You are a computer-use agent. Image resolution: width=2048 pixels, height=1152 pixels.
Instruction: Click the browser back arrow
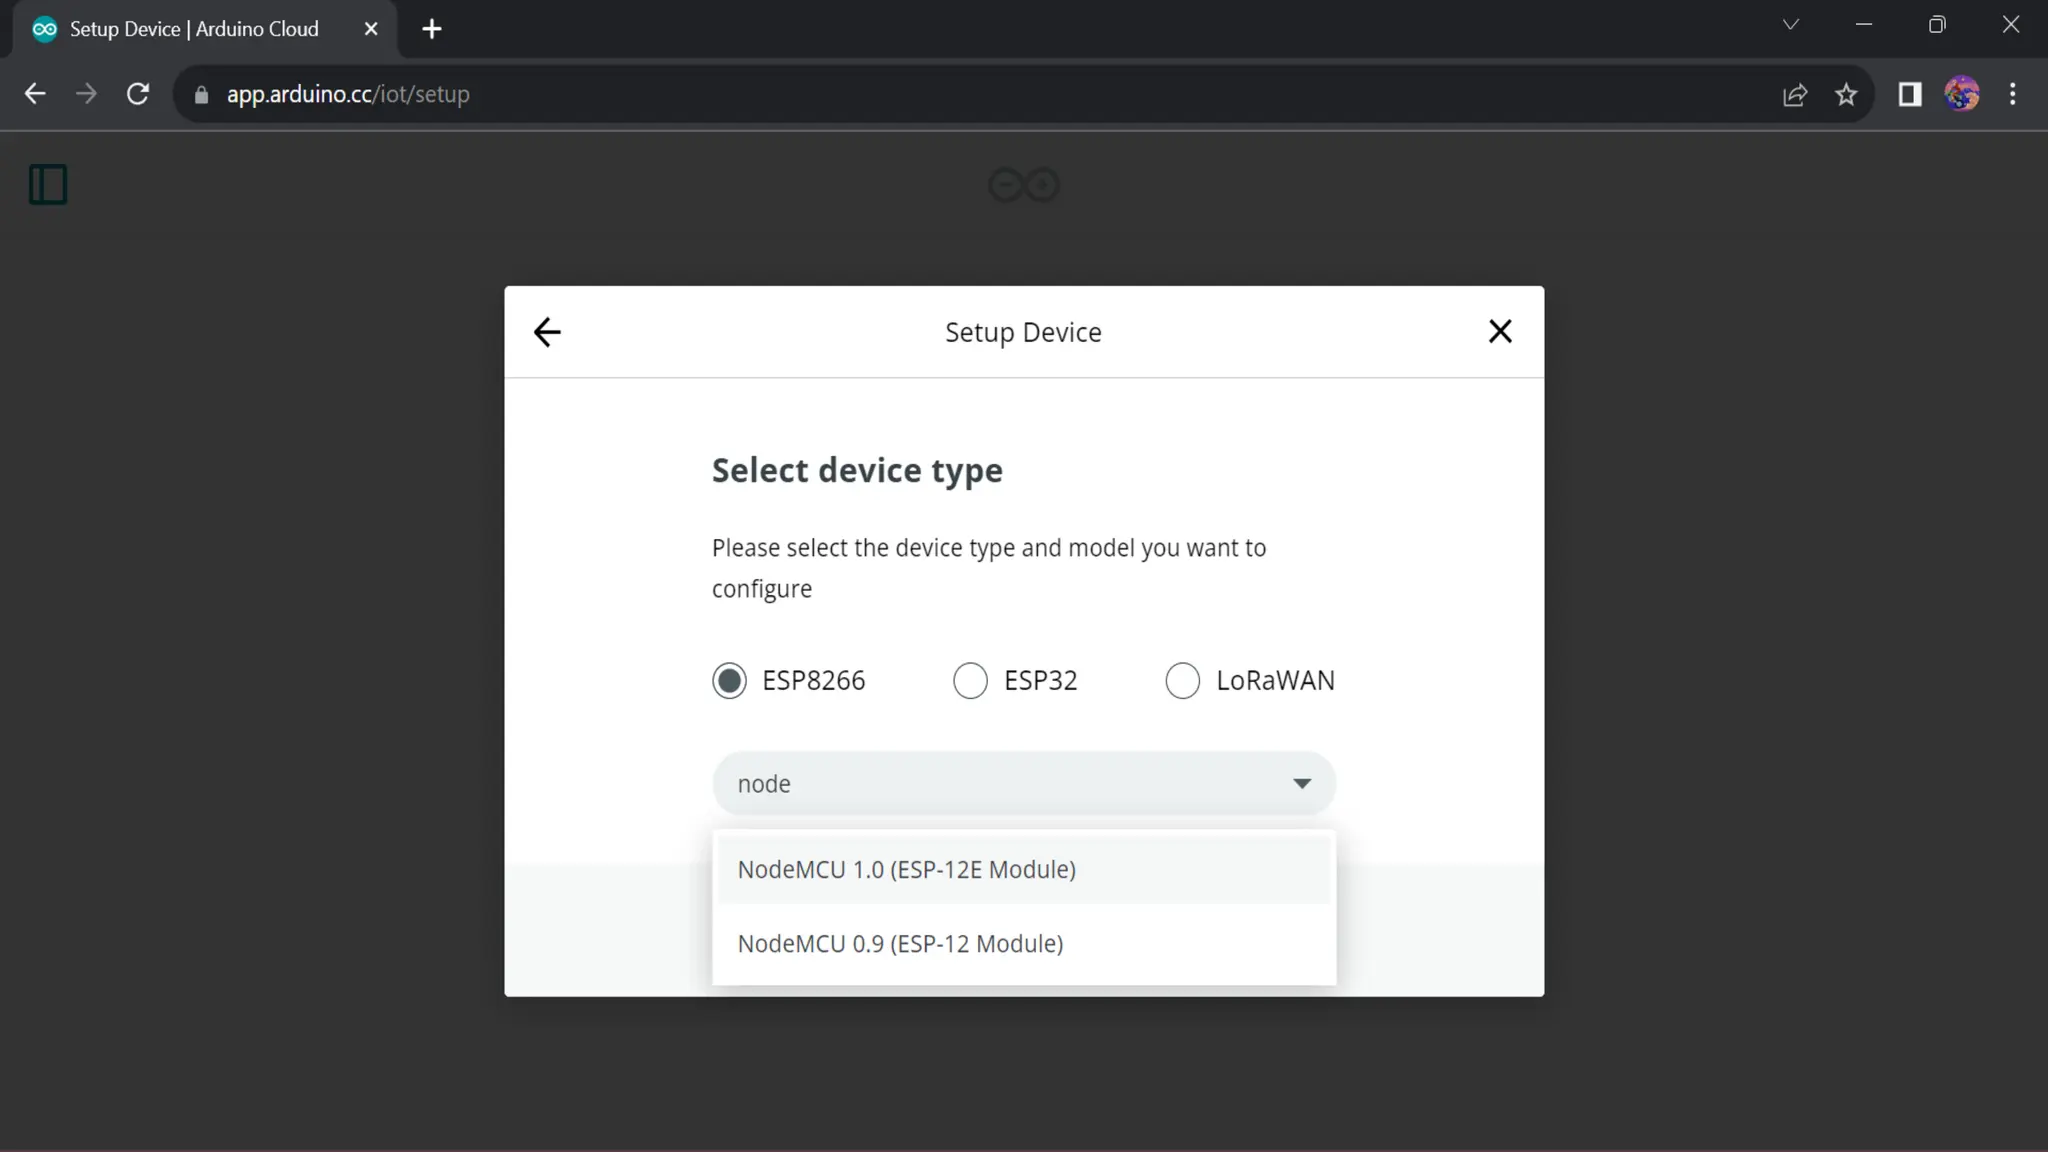[35, 94]
